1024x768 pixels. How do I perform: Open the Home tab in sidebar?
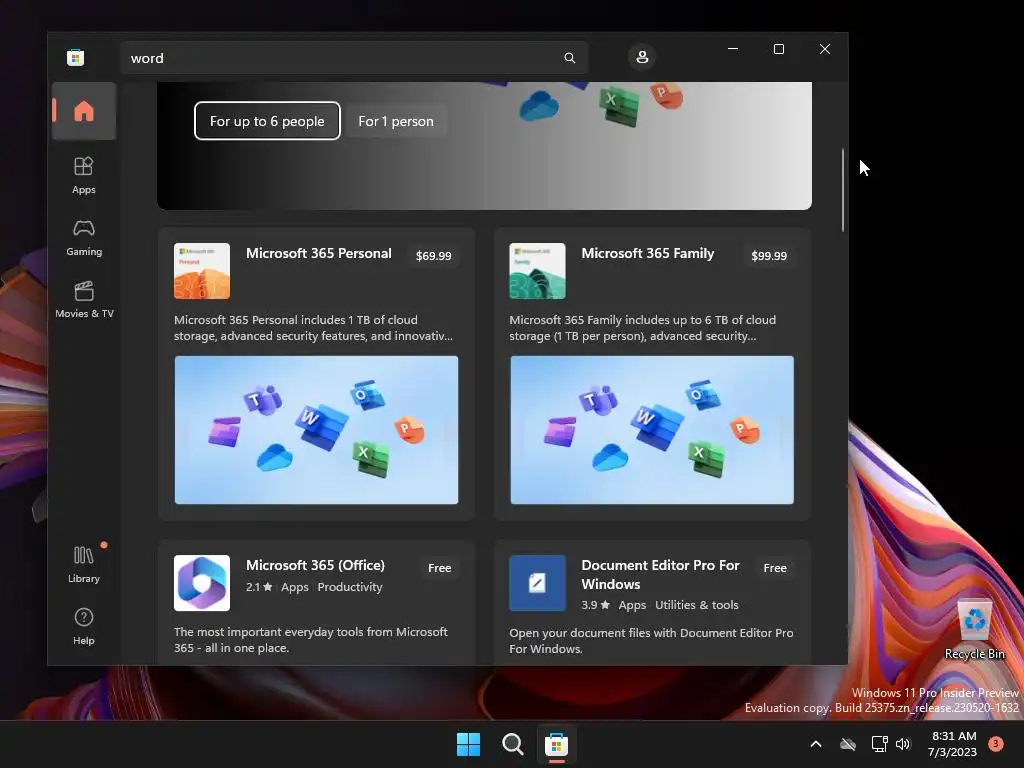[x=84, y=111]
